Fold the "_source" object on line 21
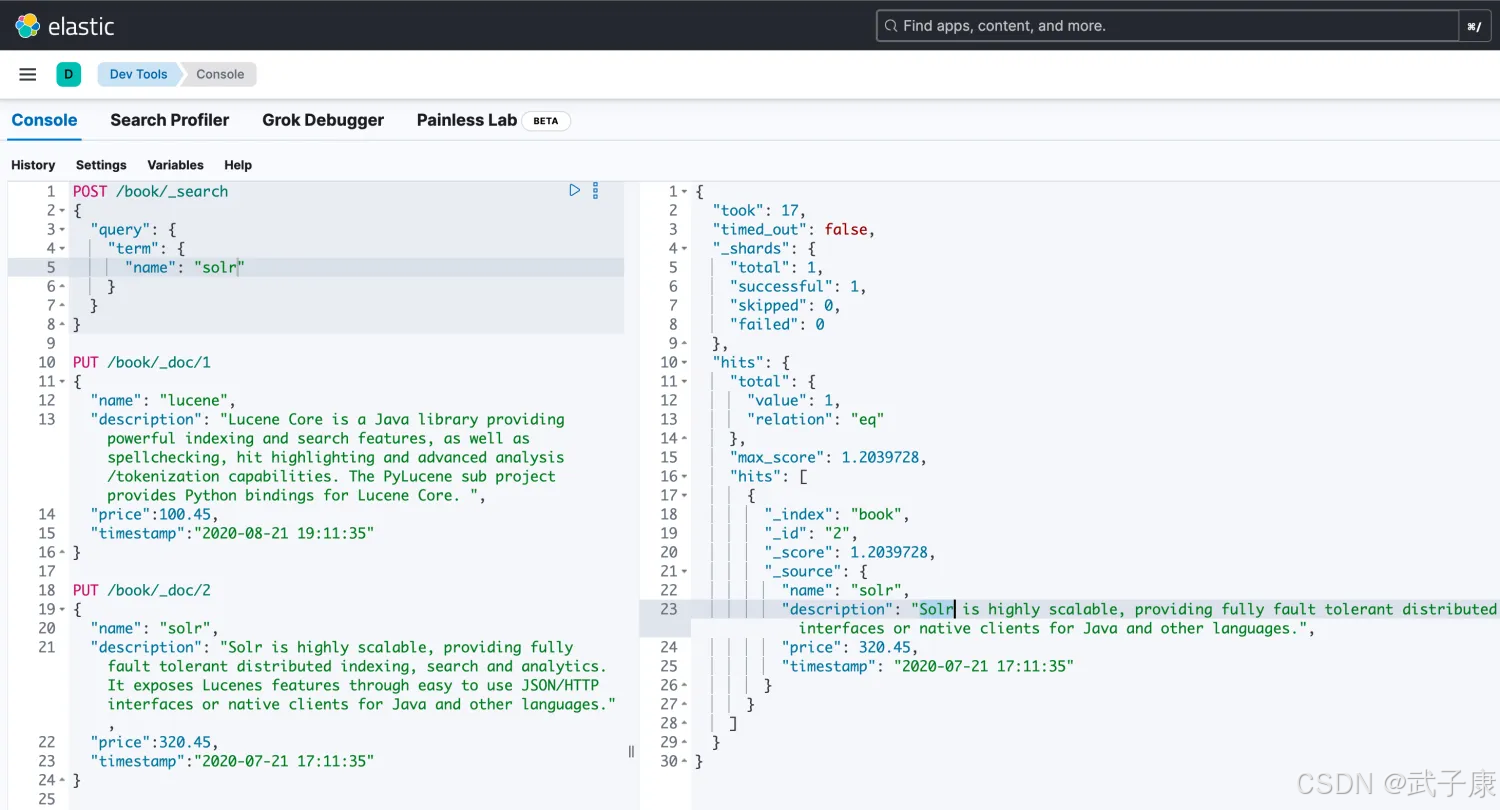The image size is (1500, 810). (685, 572)
